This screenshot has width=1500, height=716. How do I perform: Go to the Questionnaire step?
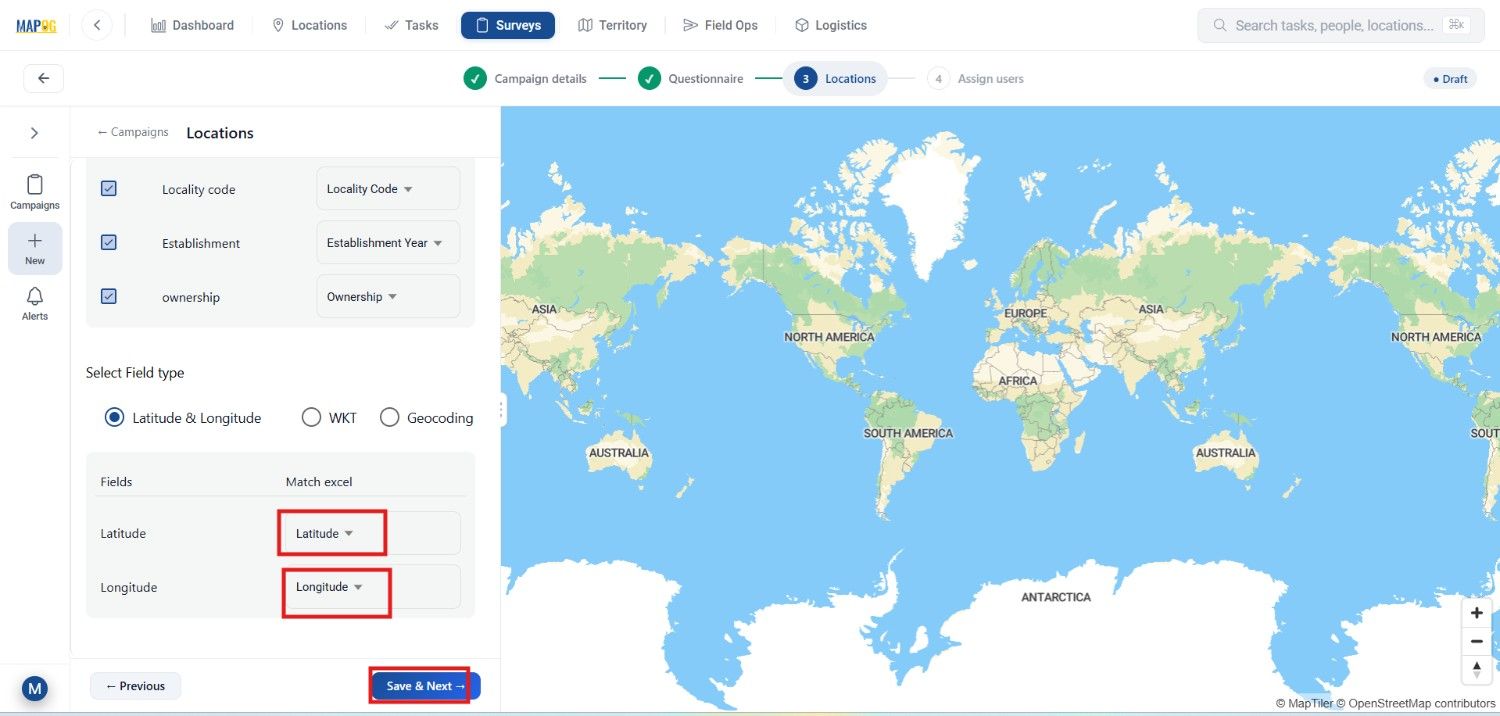(691, 78)
